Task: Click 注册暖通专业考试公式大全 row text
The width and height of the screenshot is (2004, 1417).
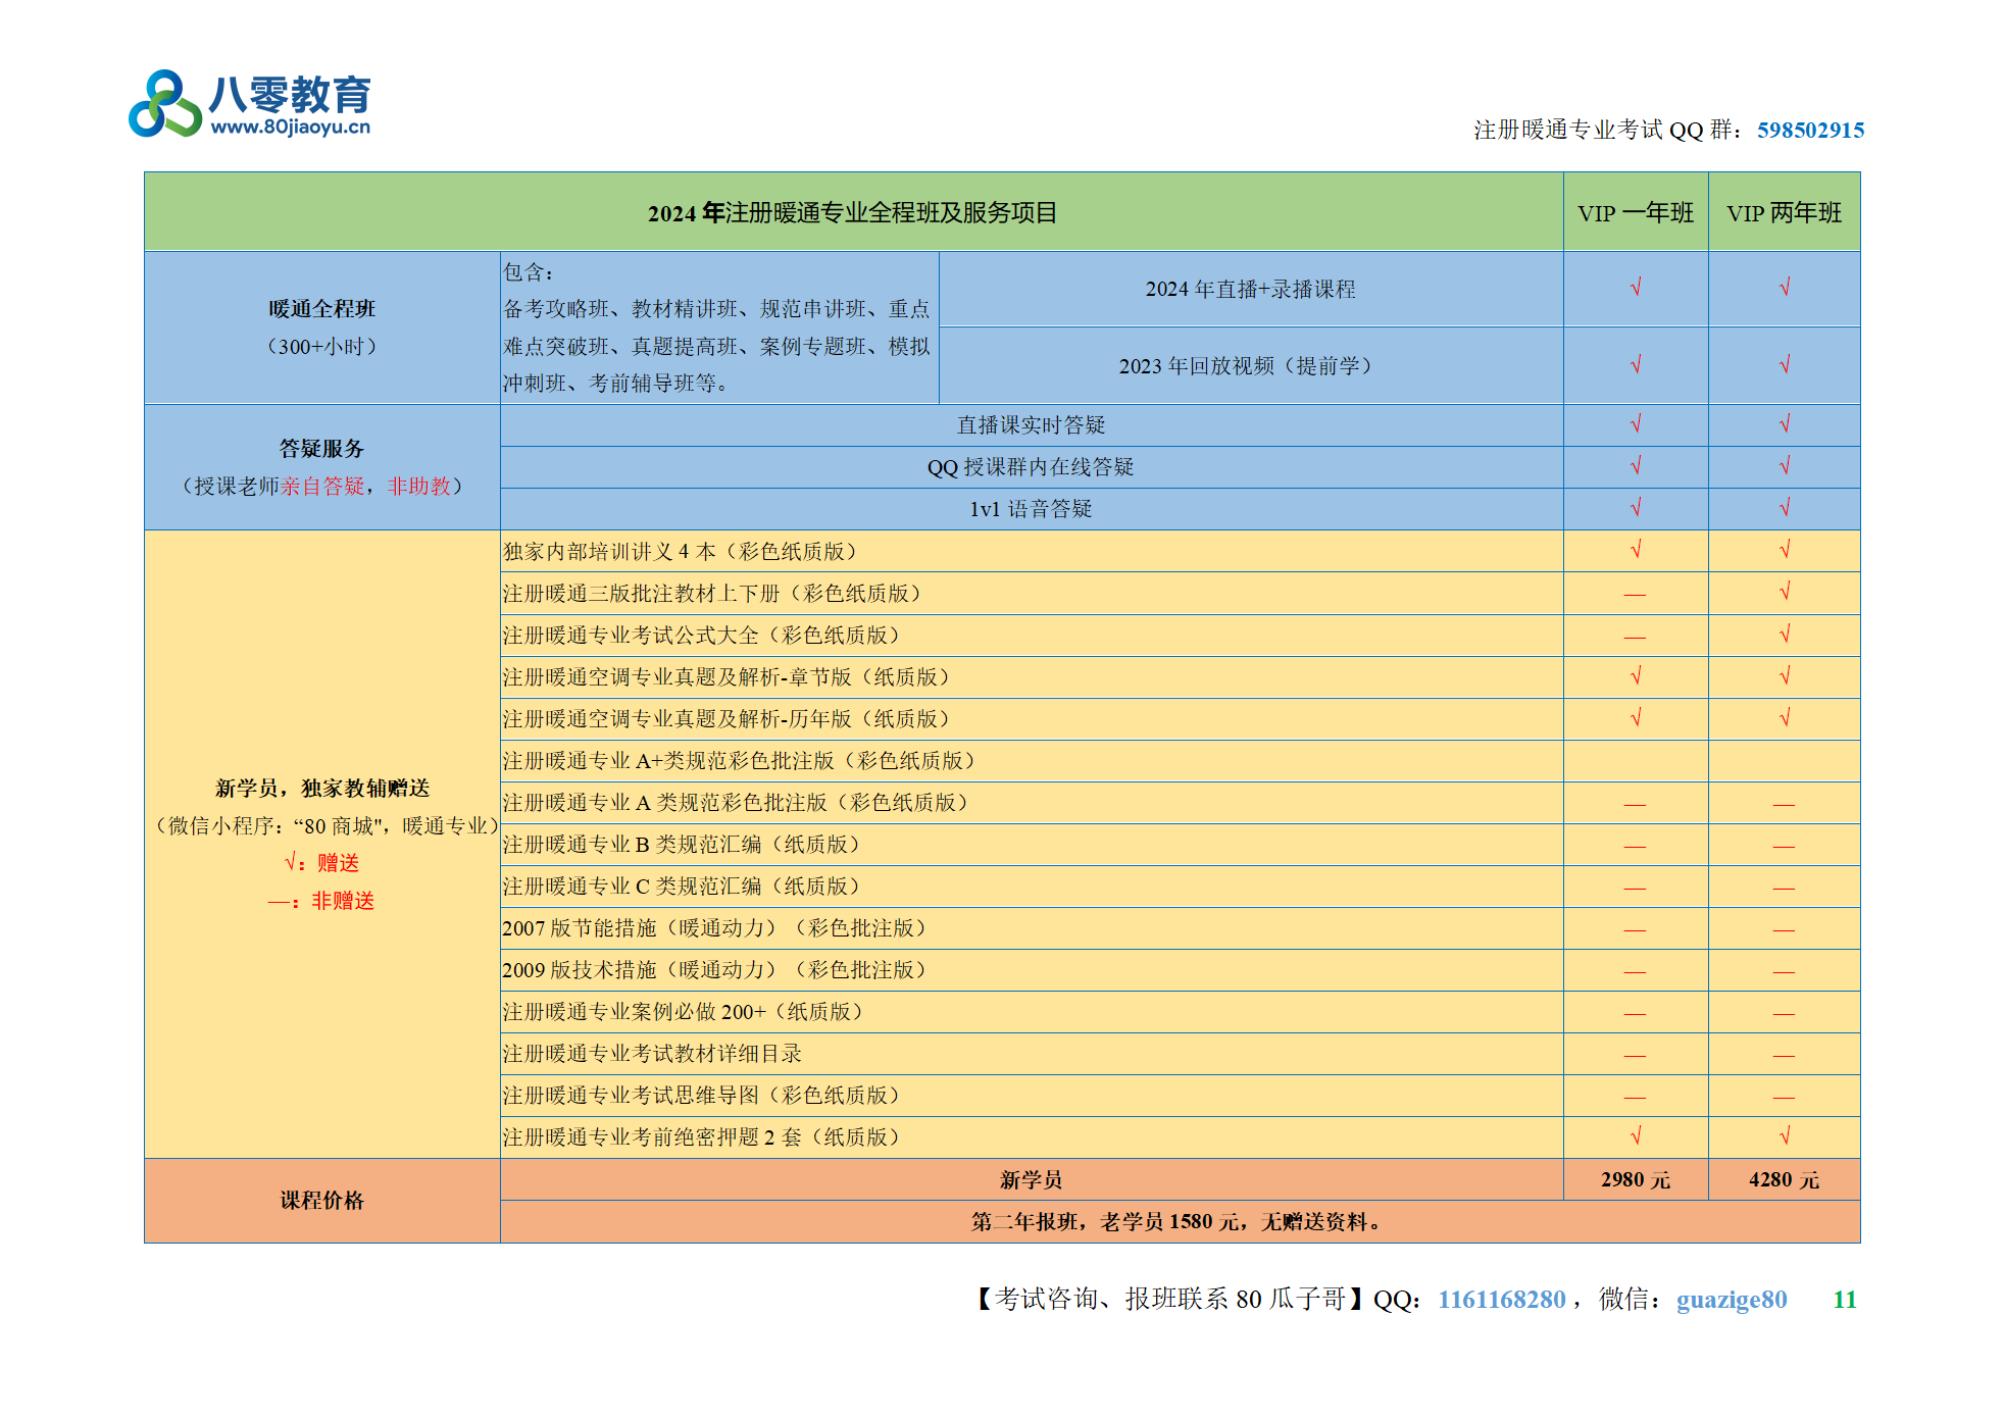Action: [x=701, y=635]
